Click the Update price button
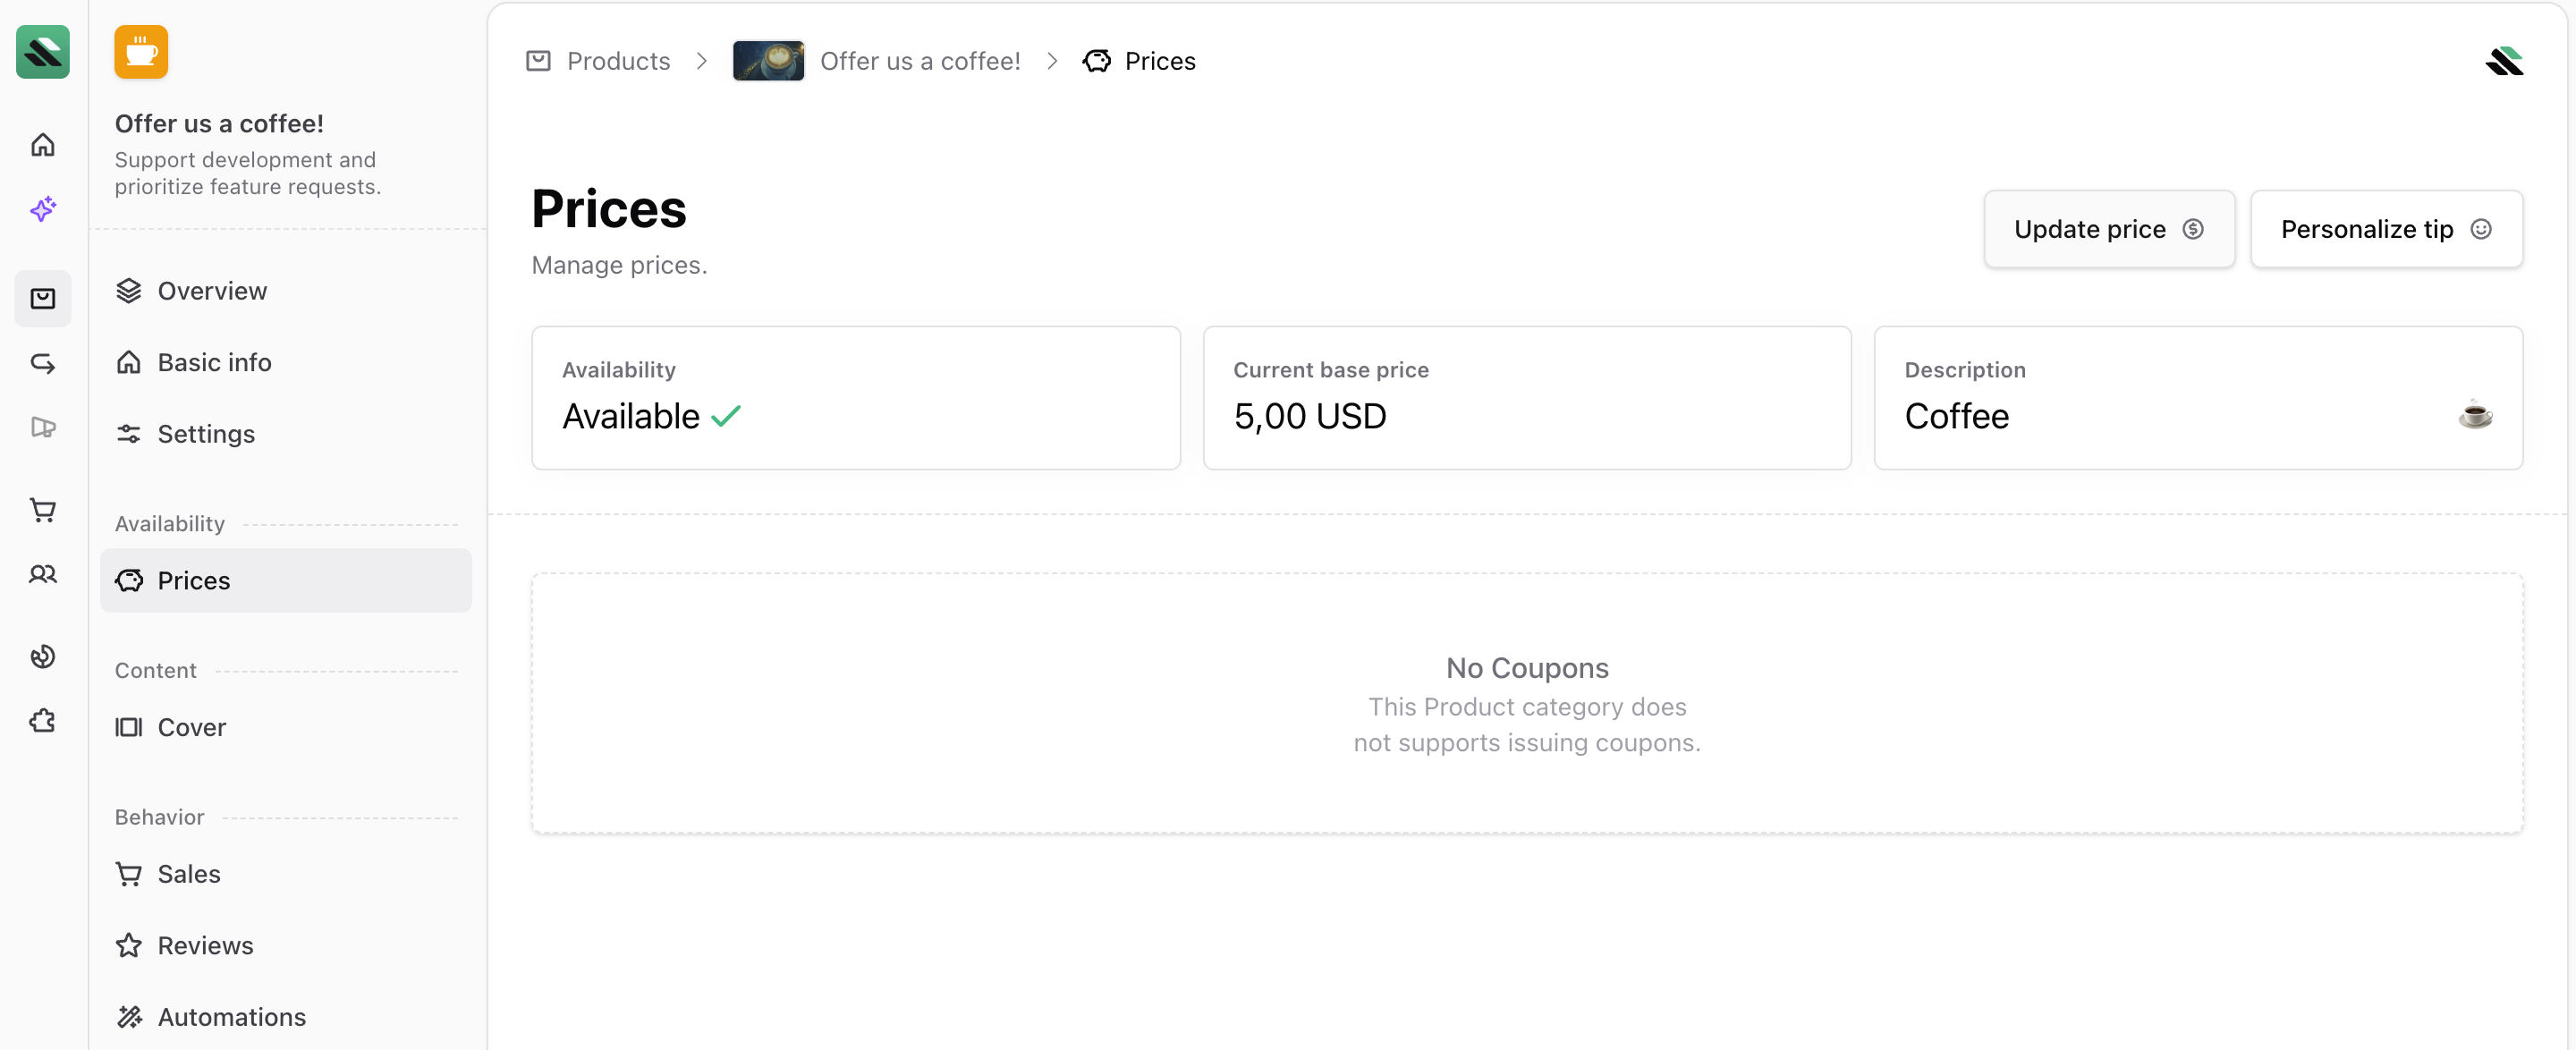 (2109, 229)
